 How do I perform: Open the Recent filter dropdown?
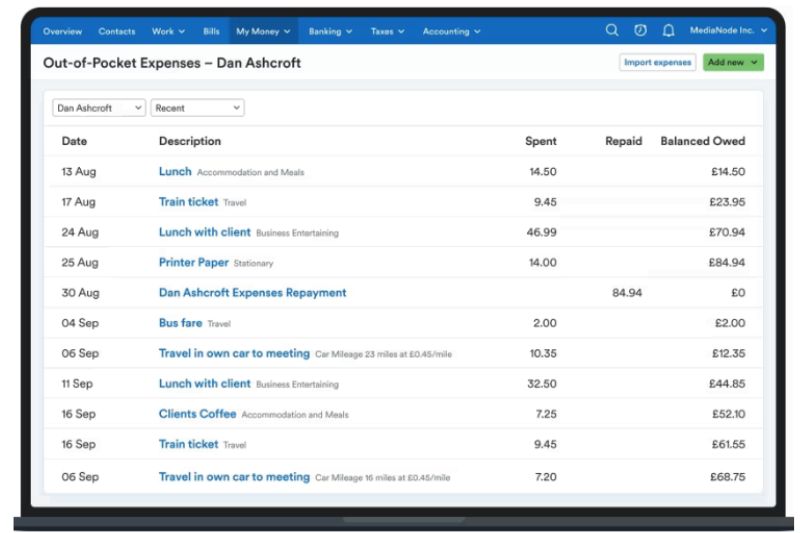[x=197, y=108]
